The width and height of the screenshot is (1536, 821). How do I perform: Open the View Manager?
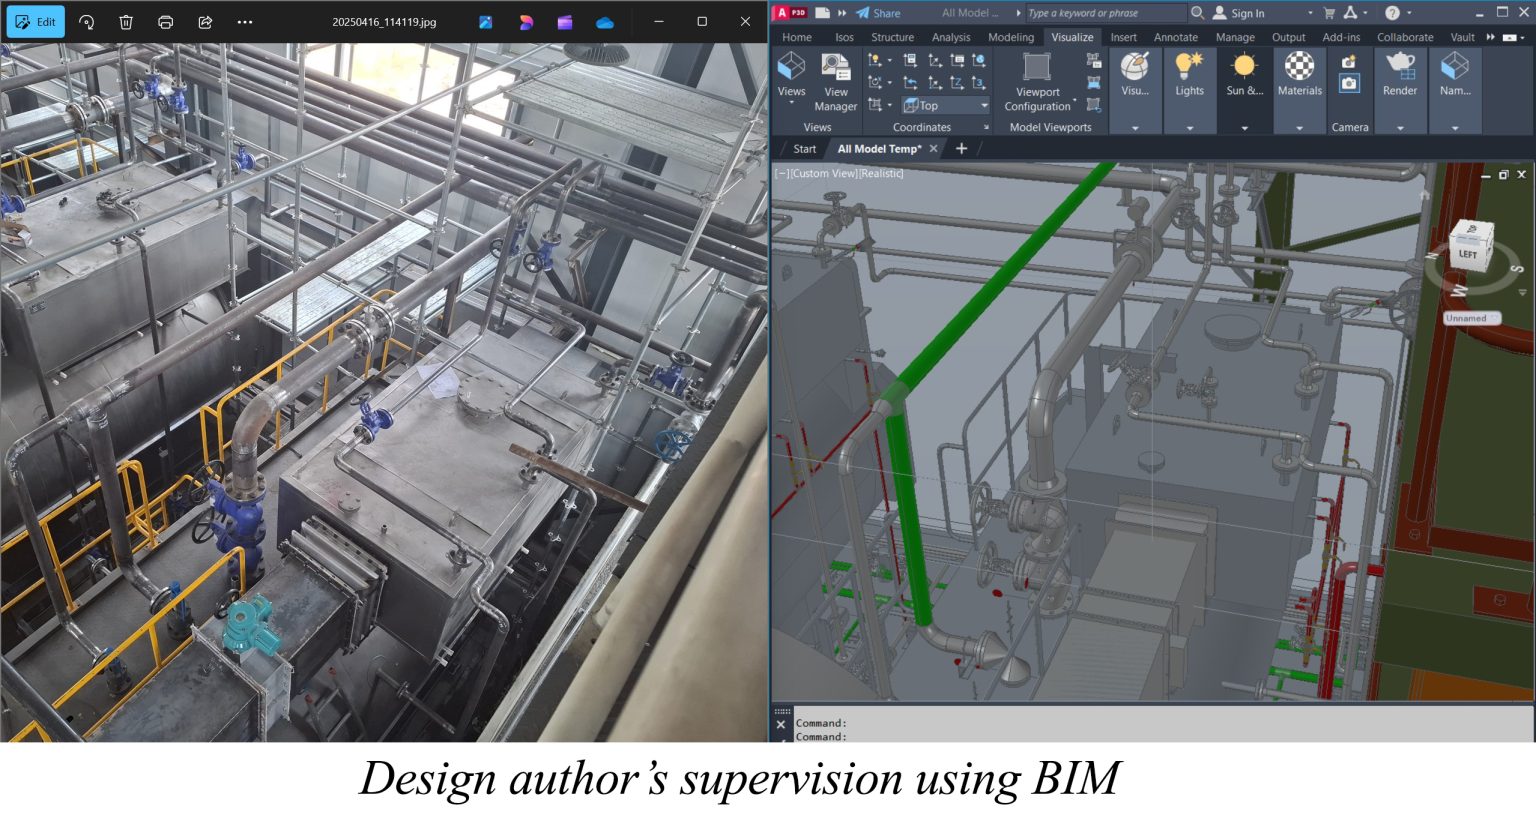coord(836,82)
